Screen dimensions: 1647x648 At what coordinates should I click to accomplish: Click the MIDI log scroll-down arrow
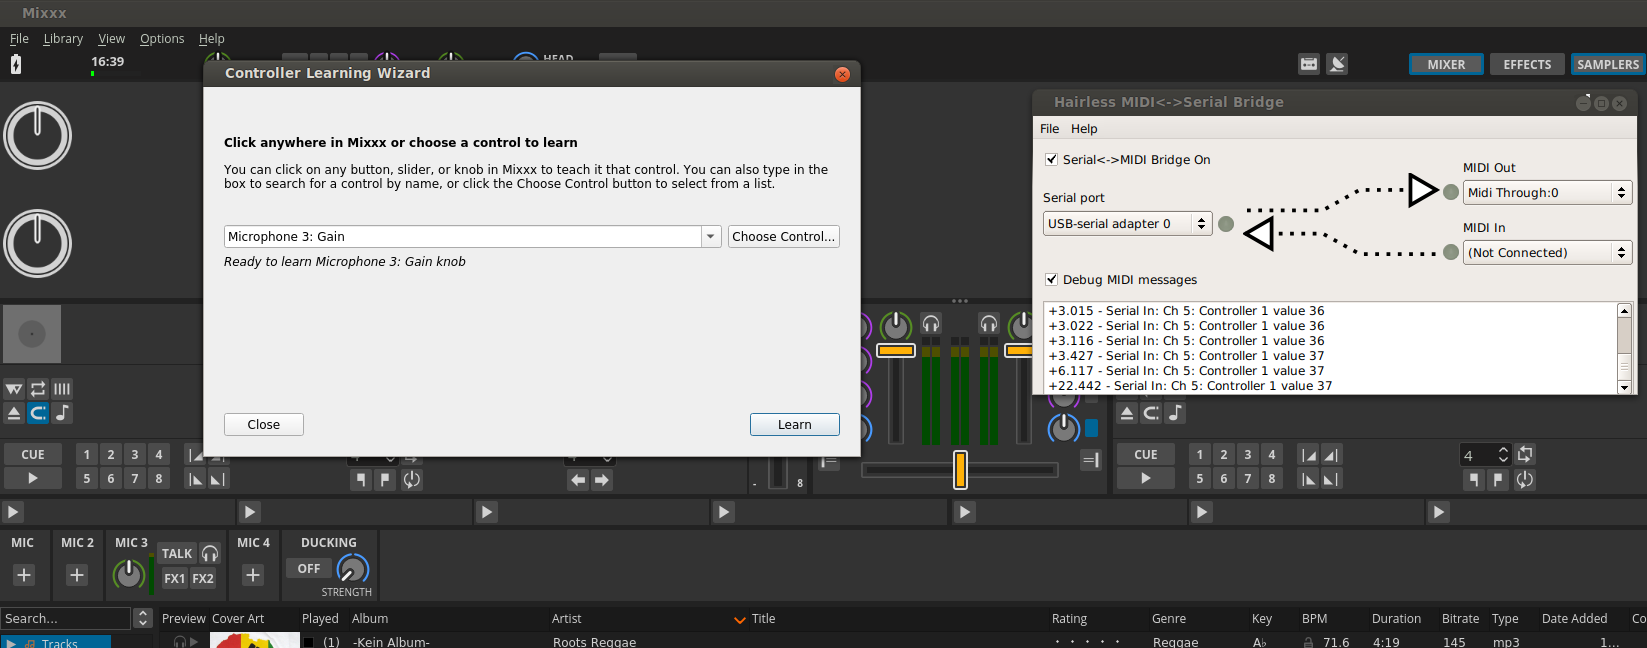tap(1624, 387)
